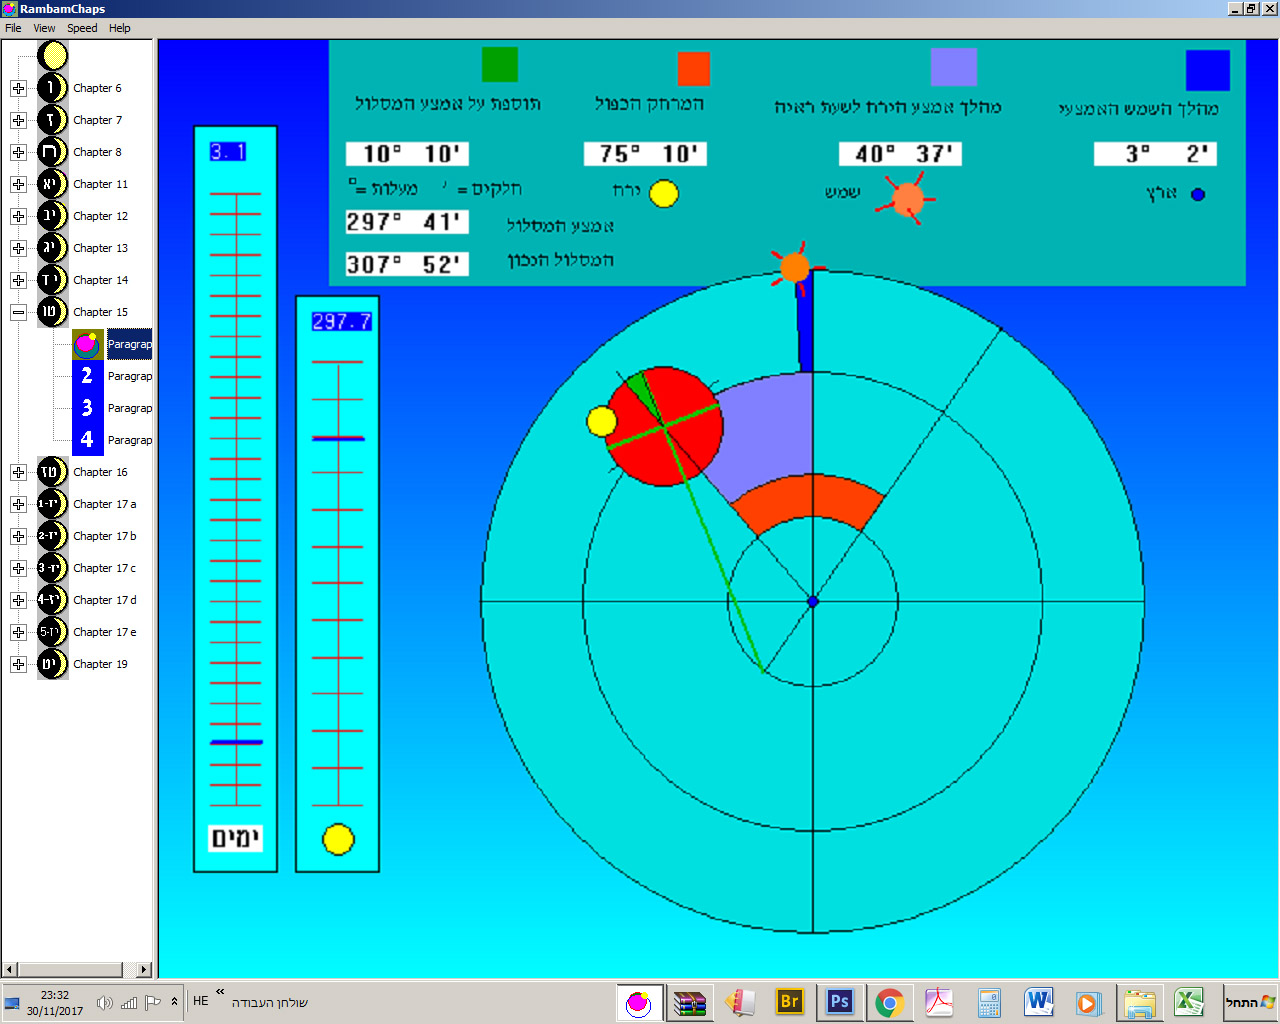Click the tree panel's right scroll arrow

tap(143, 969)
